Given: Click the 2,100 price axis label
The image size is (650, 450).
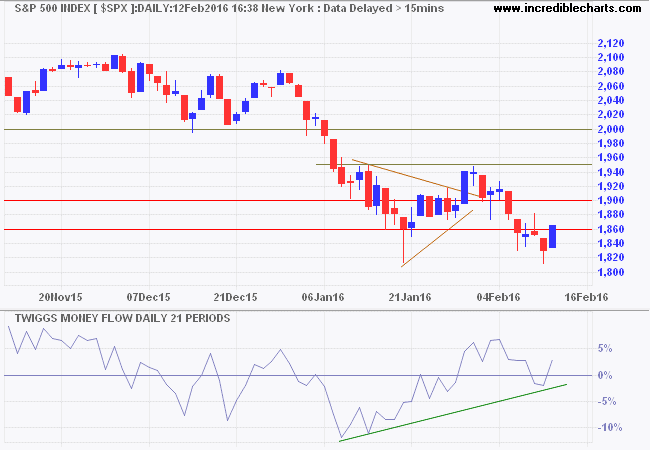Looking at the screenshot, I should (611, 57).
